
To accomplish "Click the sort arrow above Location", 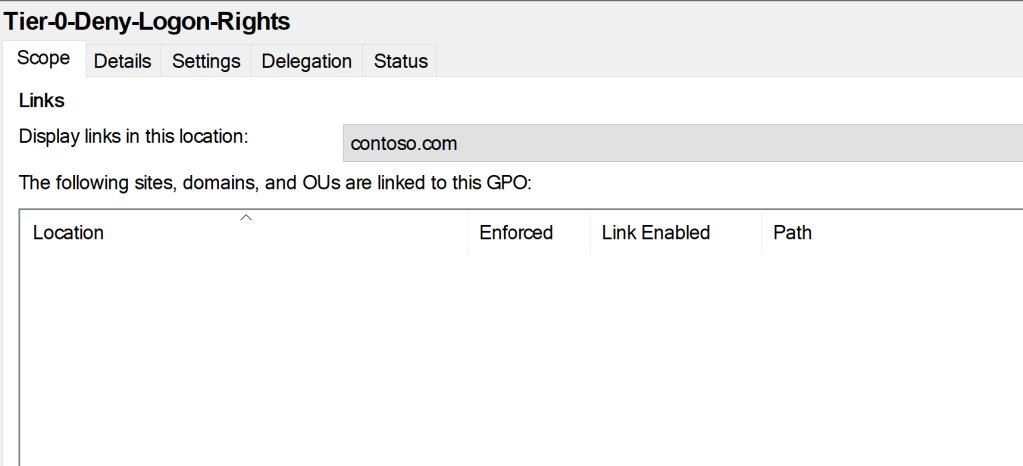I will (x=245, y=217).
